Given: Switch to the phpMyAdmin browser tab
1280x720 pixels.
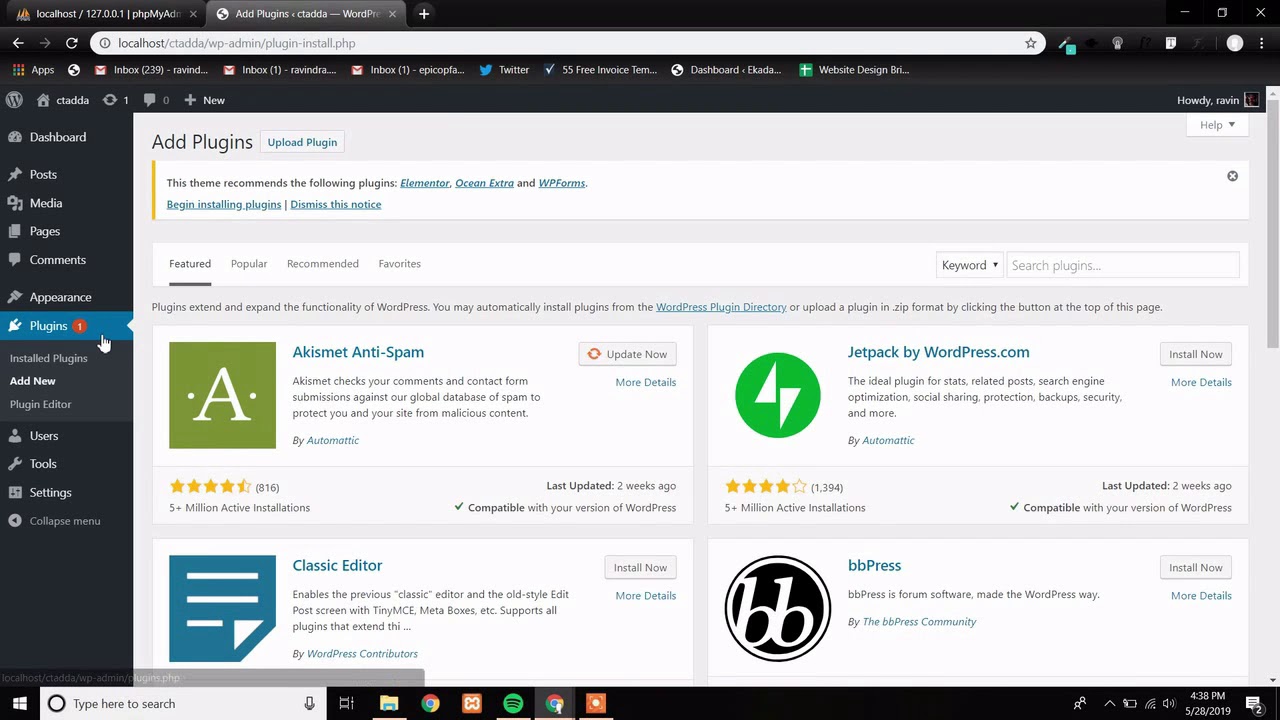Looking at the screenshot, I should click(105, 14).
